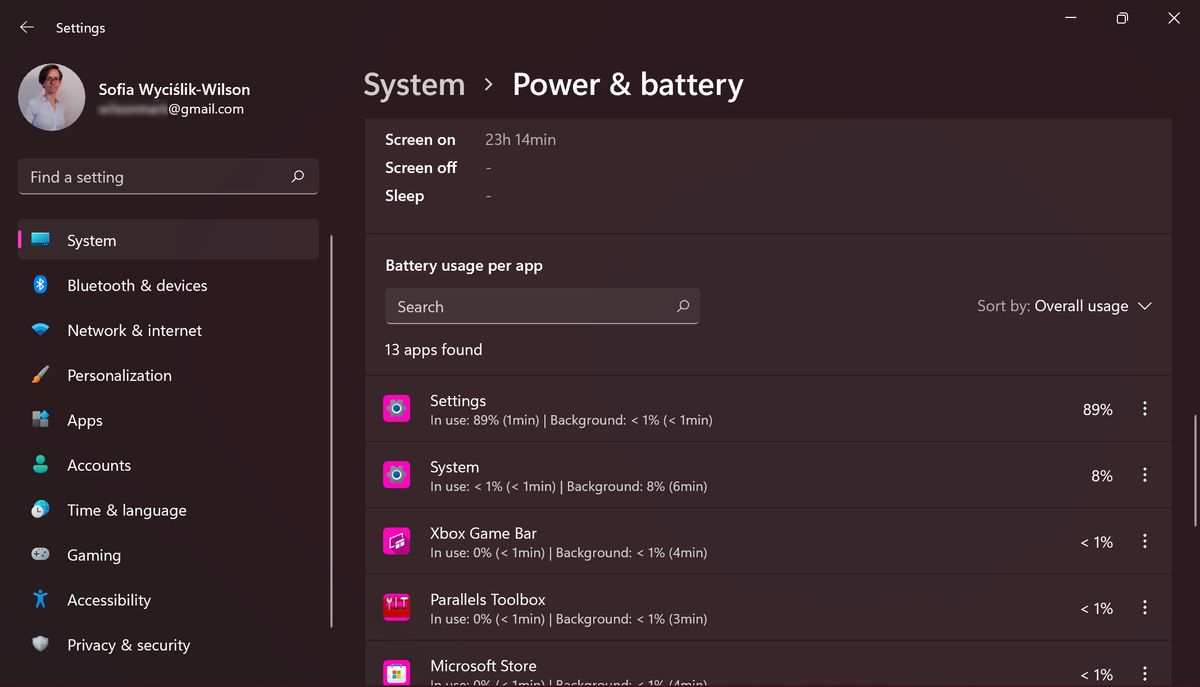This screenshot has width=1200, height=687.
Task: Click the battery usage Search field
Action: tap(542, 306)
